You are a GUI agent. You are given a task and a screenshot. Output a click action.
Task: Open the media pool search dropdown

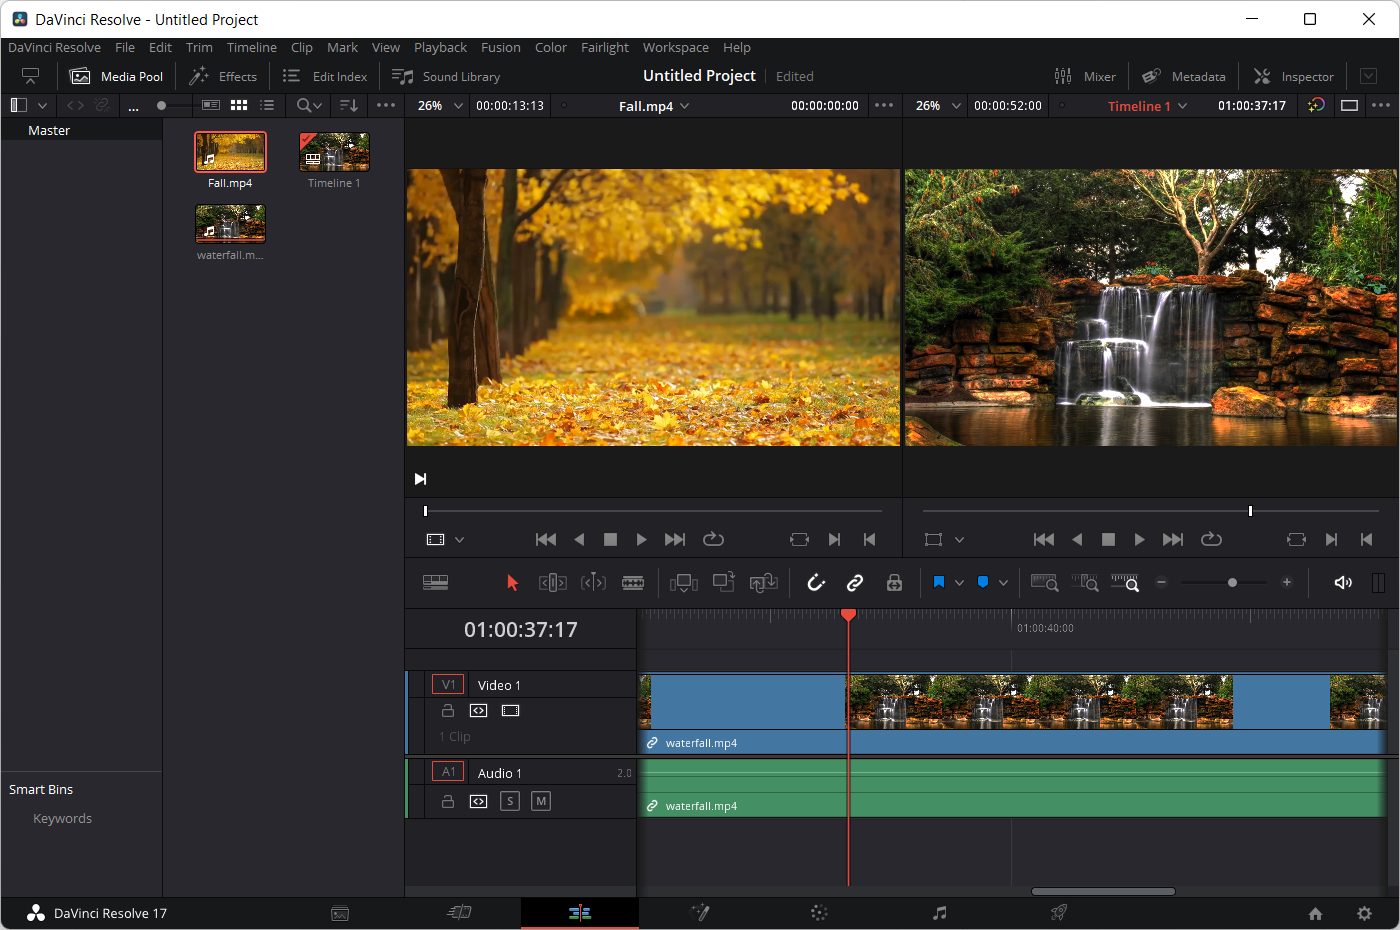coord(310,105)
